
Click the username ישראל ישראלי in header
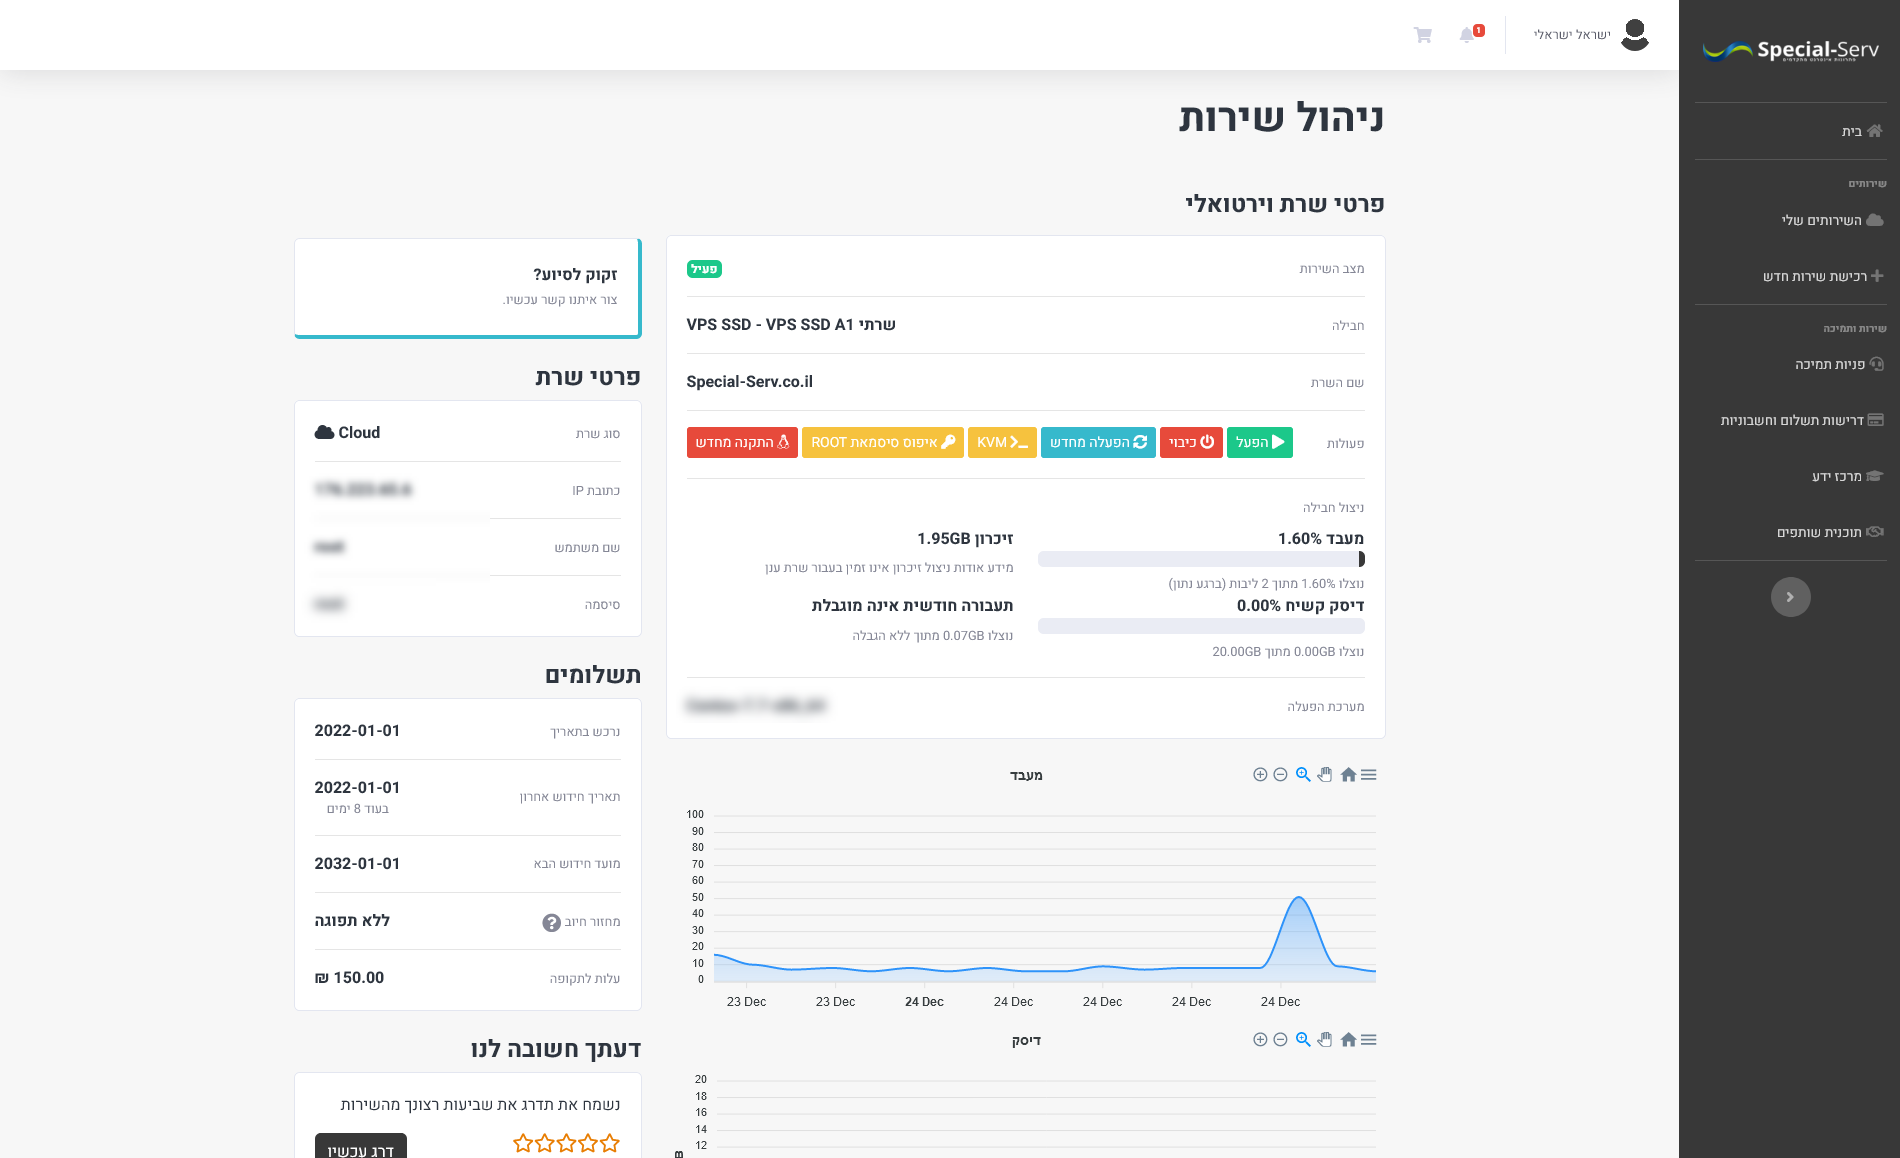click(x=1572, y=35)
